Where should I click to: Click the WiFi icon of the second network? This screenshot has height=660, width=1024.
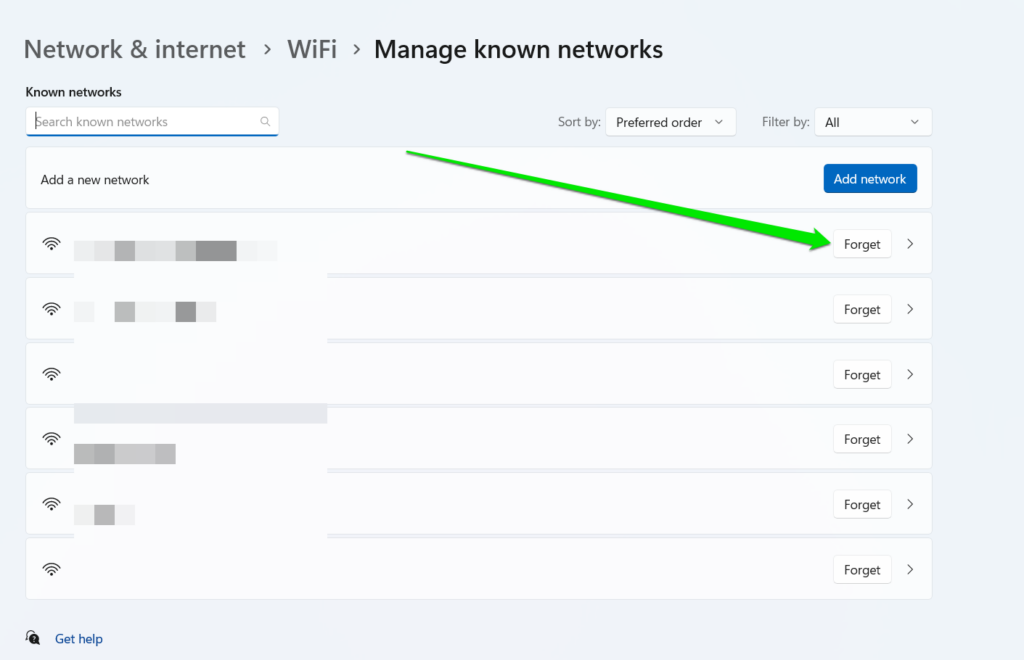coord(52,309)
